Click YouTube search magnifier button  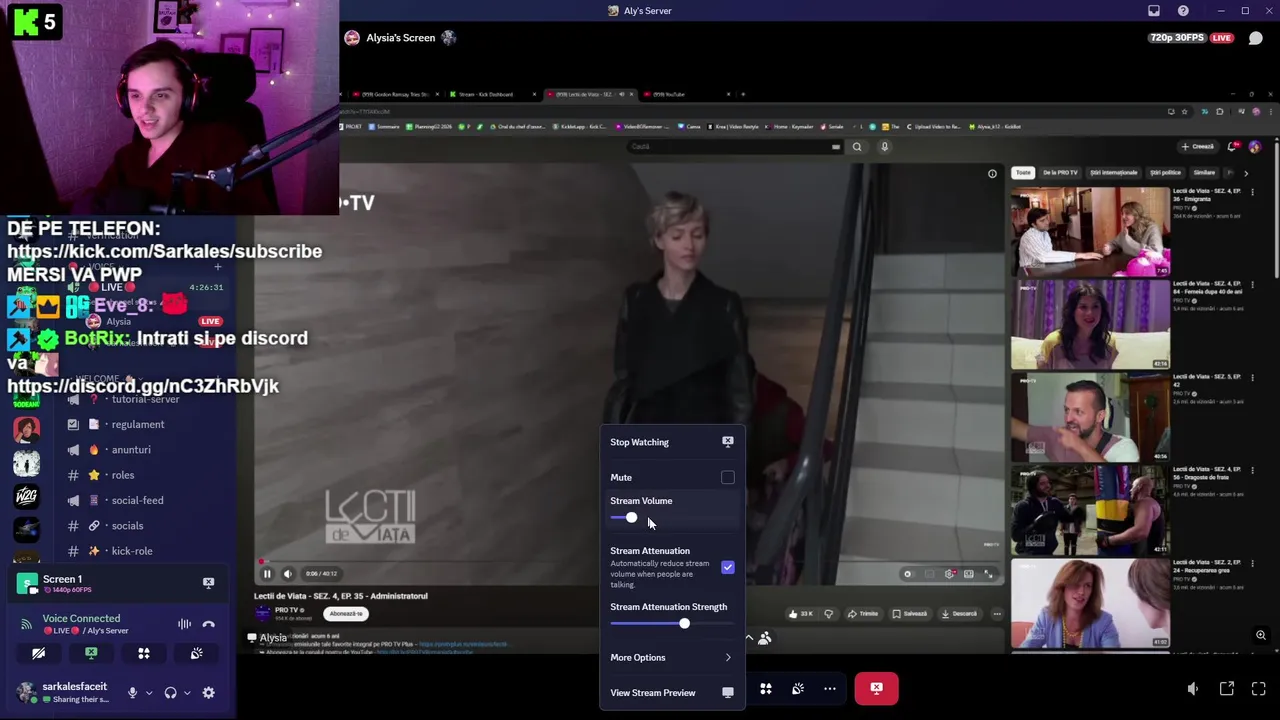pos(857,147)
